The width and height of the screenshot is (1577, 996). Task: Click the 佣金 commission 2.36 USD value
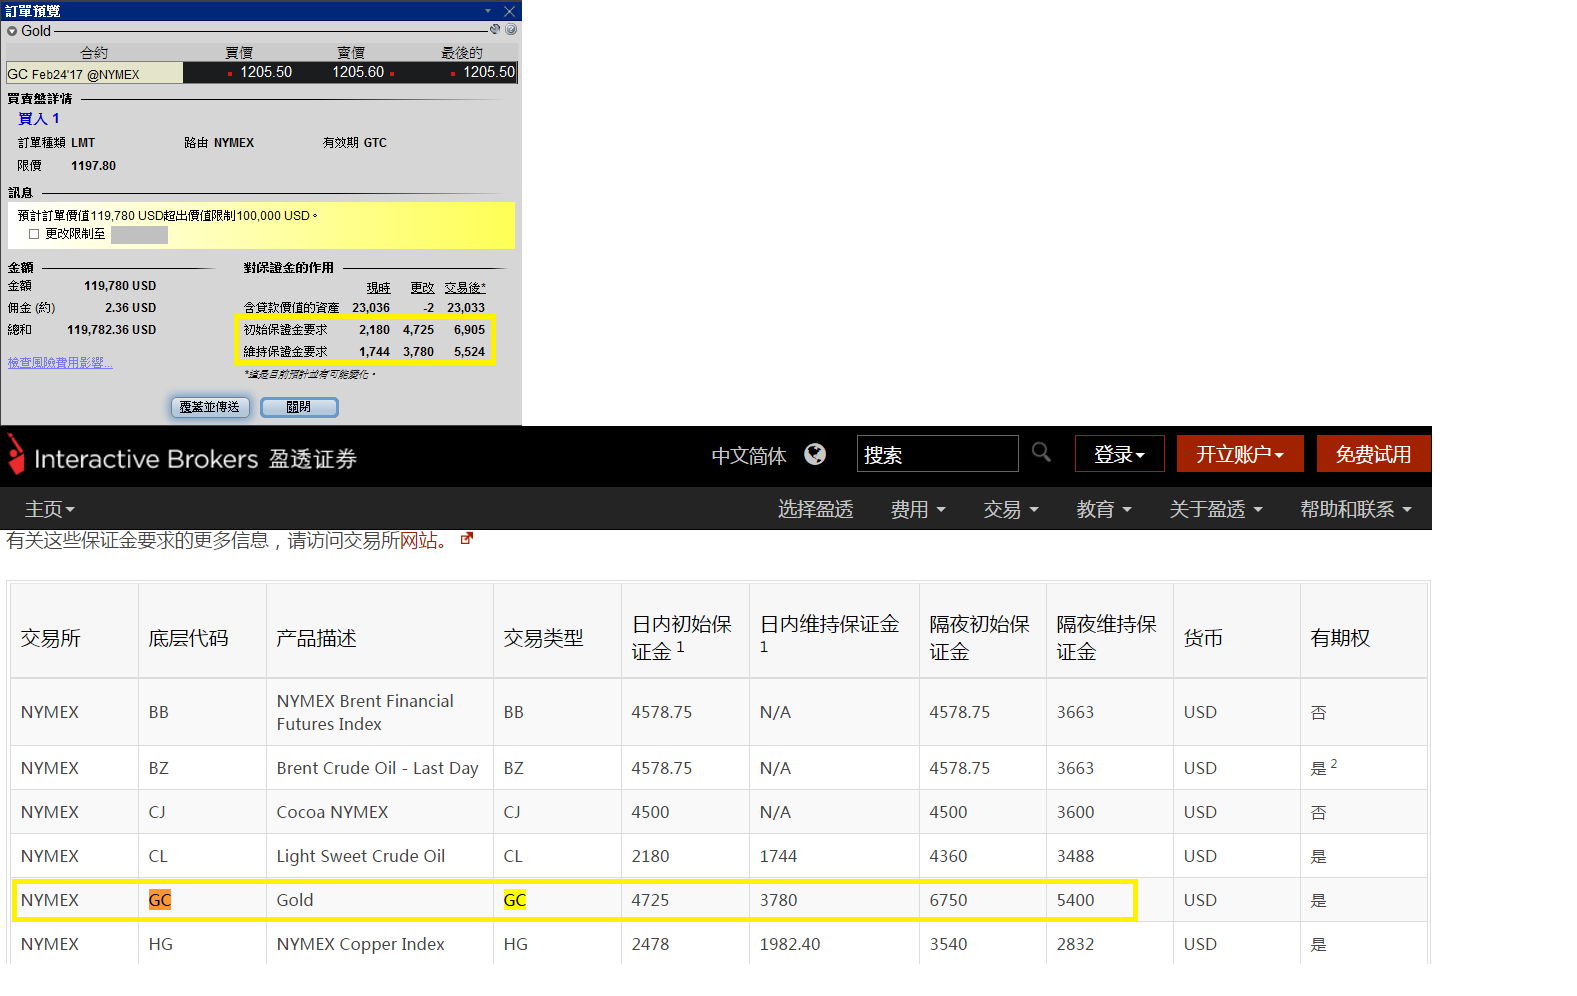(130, 308)
